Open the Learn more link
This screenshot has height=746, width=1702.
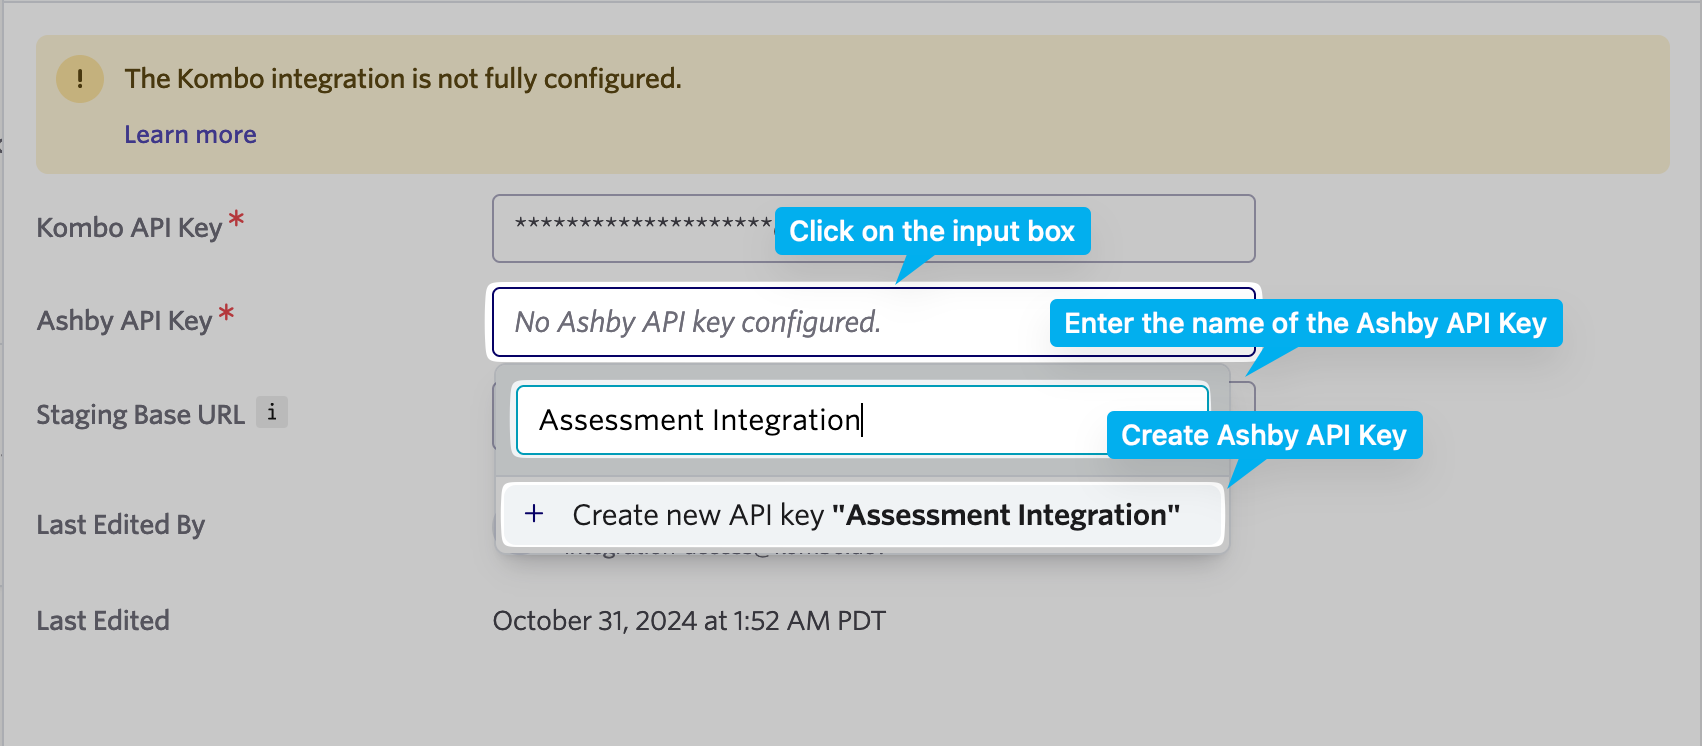pos(190,135)
